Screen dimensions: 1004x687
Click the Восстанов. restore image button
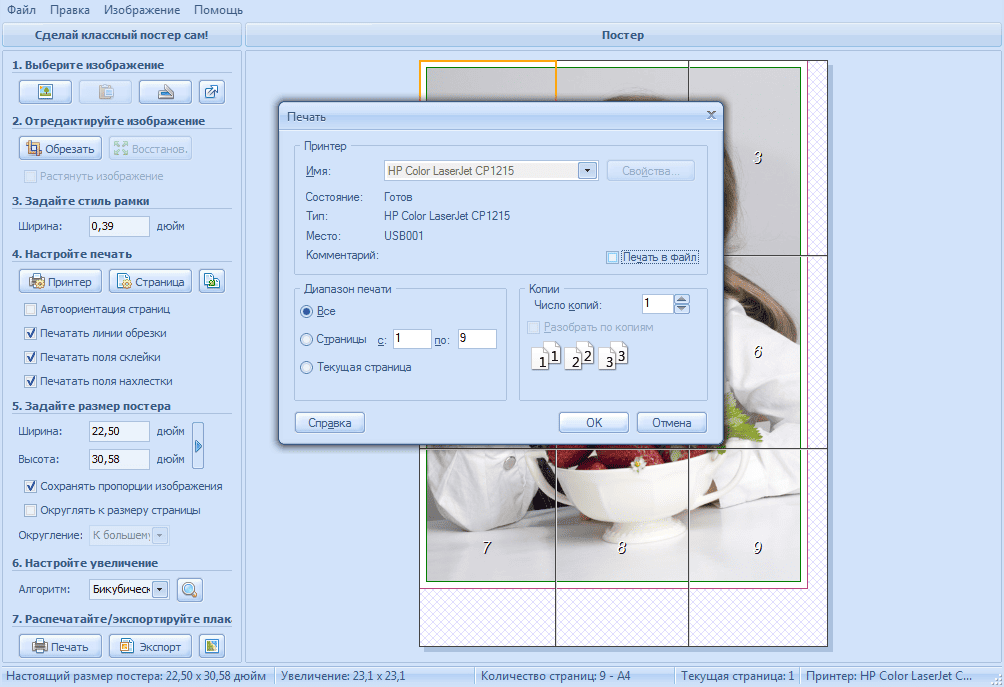click(150, 149)
